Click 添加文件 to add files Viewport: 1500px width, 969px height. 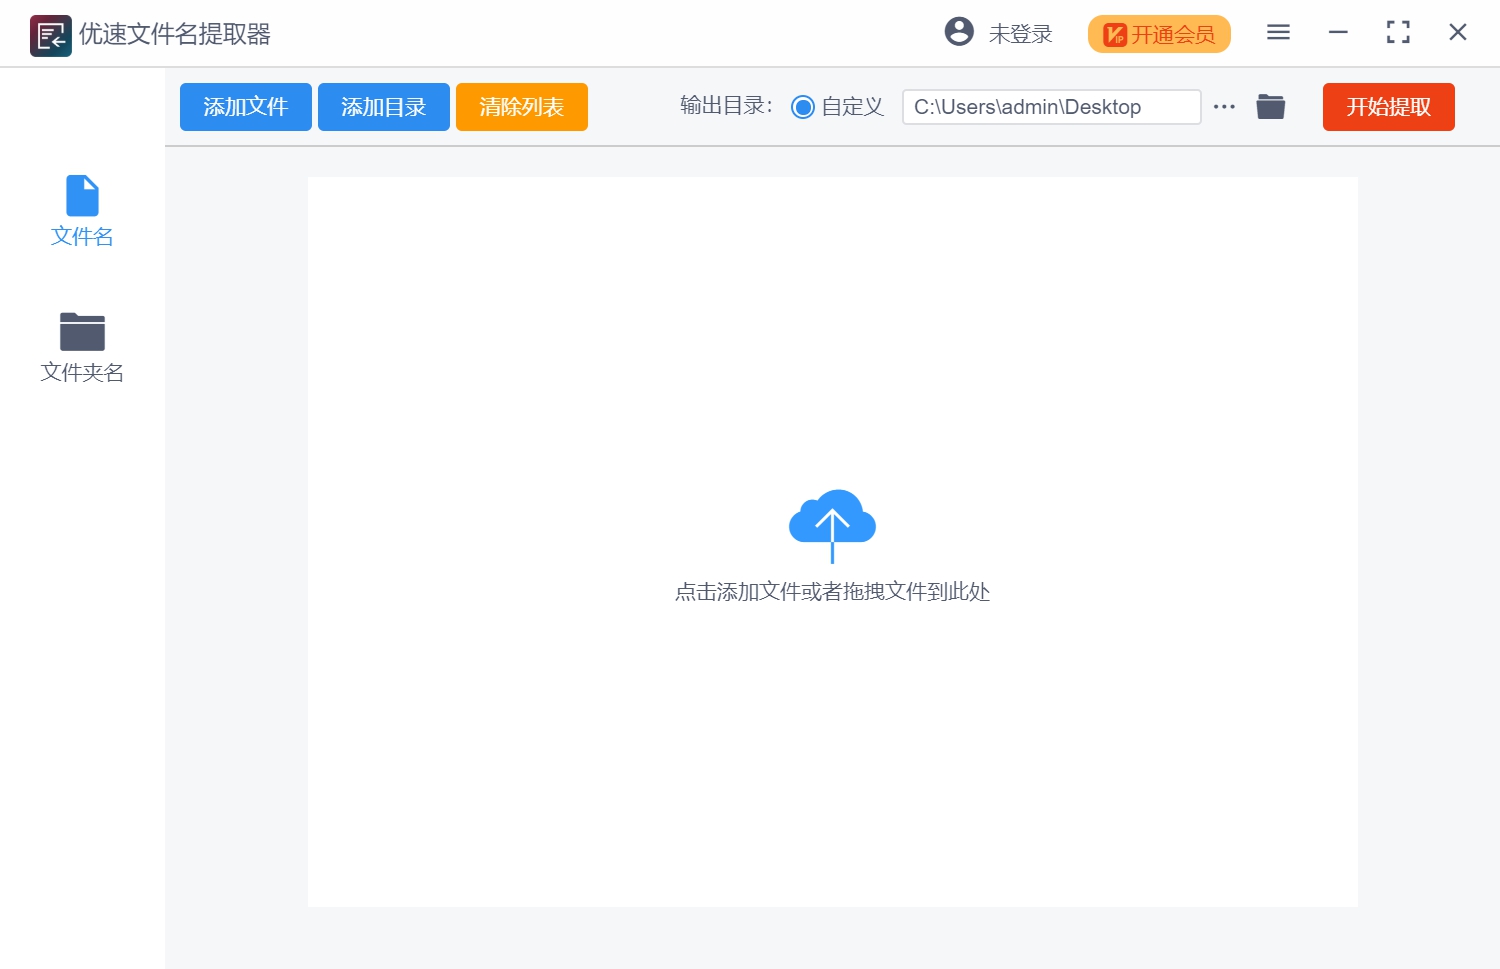[245, 106]
